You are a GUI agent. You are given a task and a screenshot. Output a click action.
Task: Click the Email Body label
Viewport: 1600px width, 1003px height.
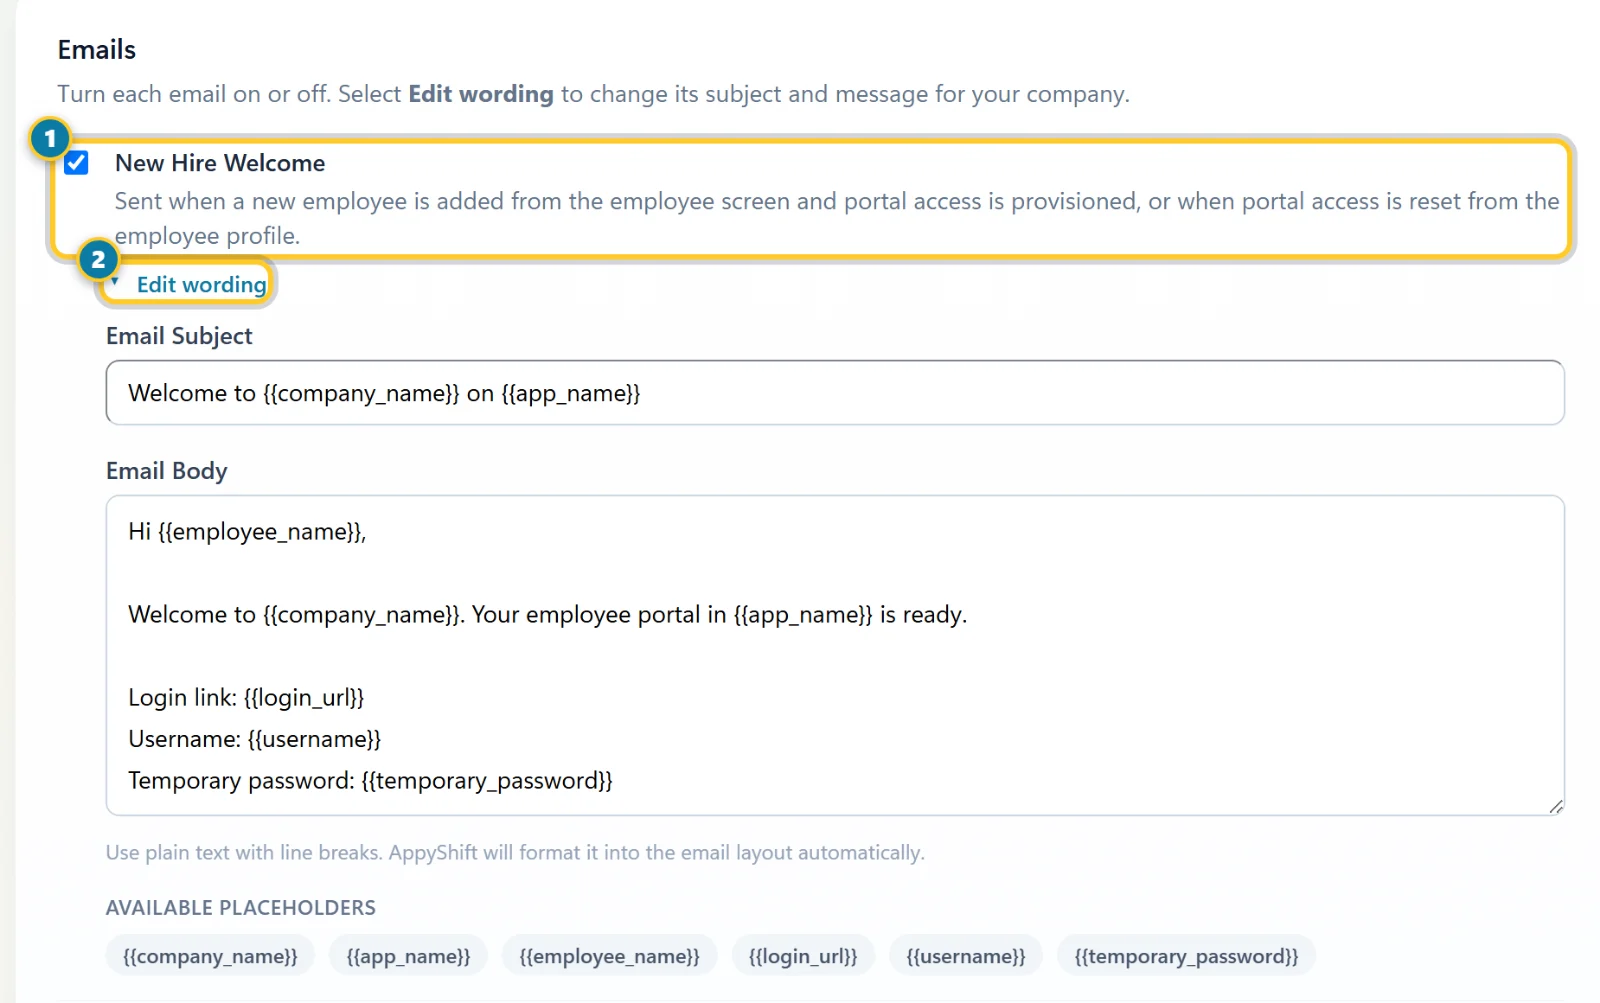coord(167,471)
